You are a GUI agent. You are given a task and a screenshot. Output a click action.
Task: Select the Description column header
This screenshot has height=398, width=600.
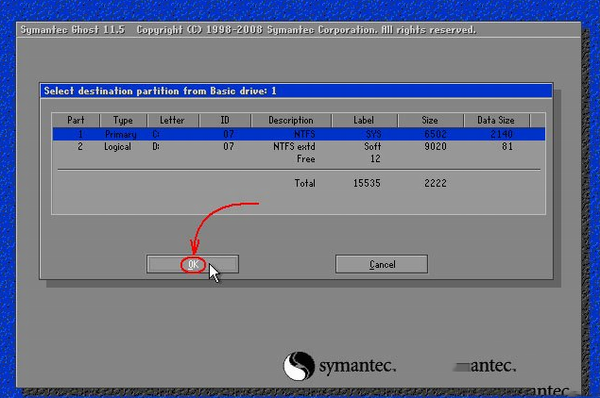291,120
